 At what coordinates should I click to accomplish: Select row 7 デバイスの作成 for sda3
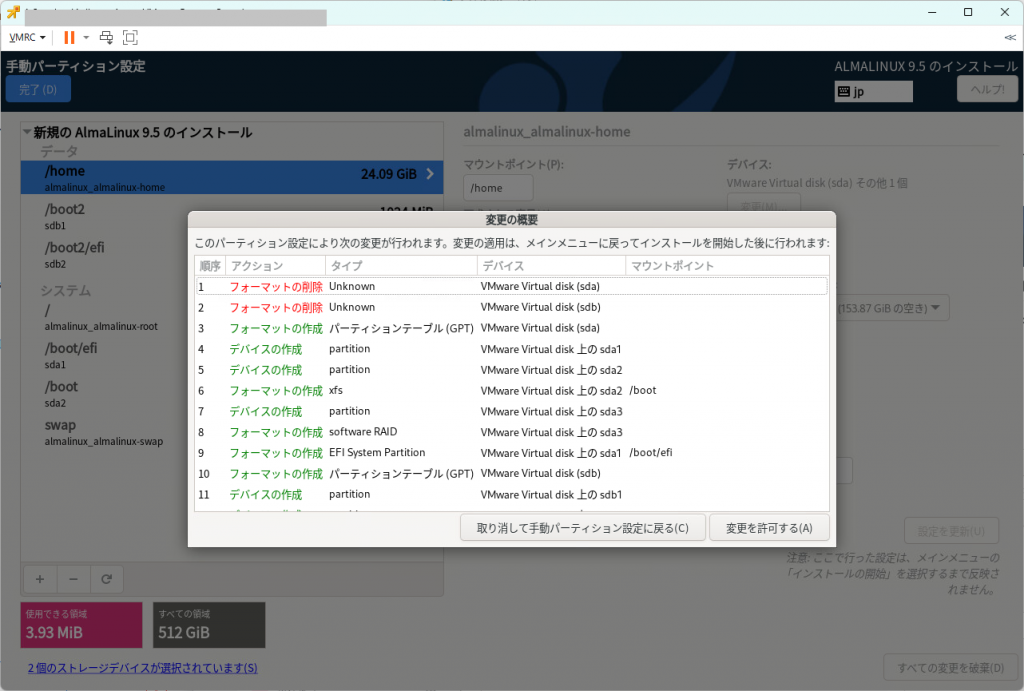pos(512,411)
